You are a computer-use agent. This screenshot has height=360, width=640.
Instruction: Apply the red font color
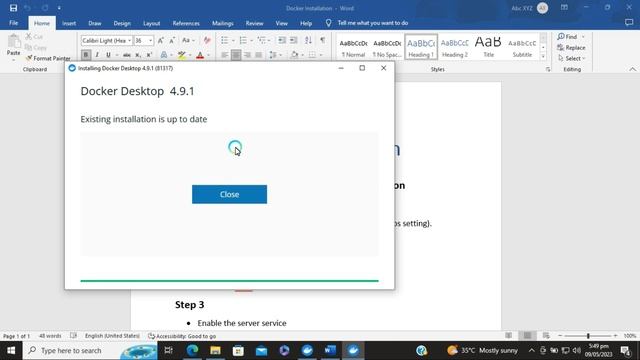click(200, 55)
